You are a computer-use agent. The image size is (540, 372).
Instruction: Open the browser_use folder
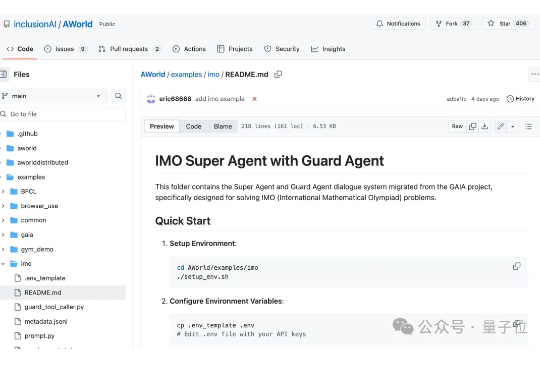click(39, 206)
